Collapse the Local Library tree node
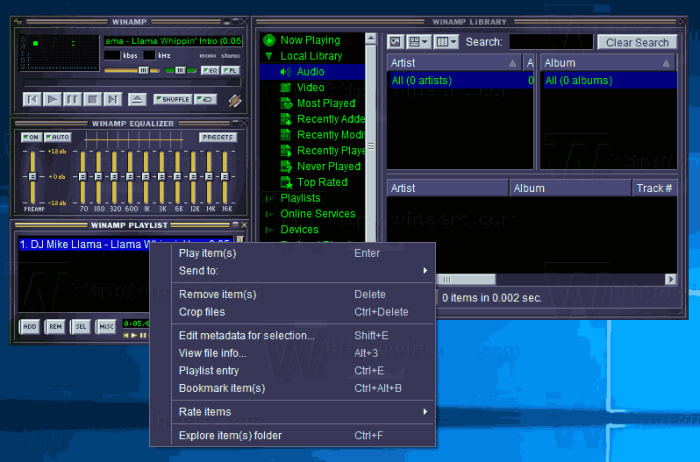700x462 pixels. tap(269, 56)
